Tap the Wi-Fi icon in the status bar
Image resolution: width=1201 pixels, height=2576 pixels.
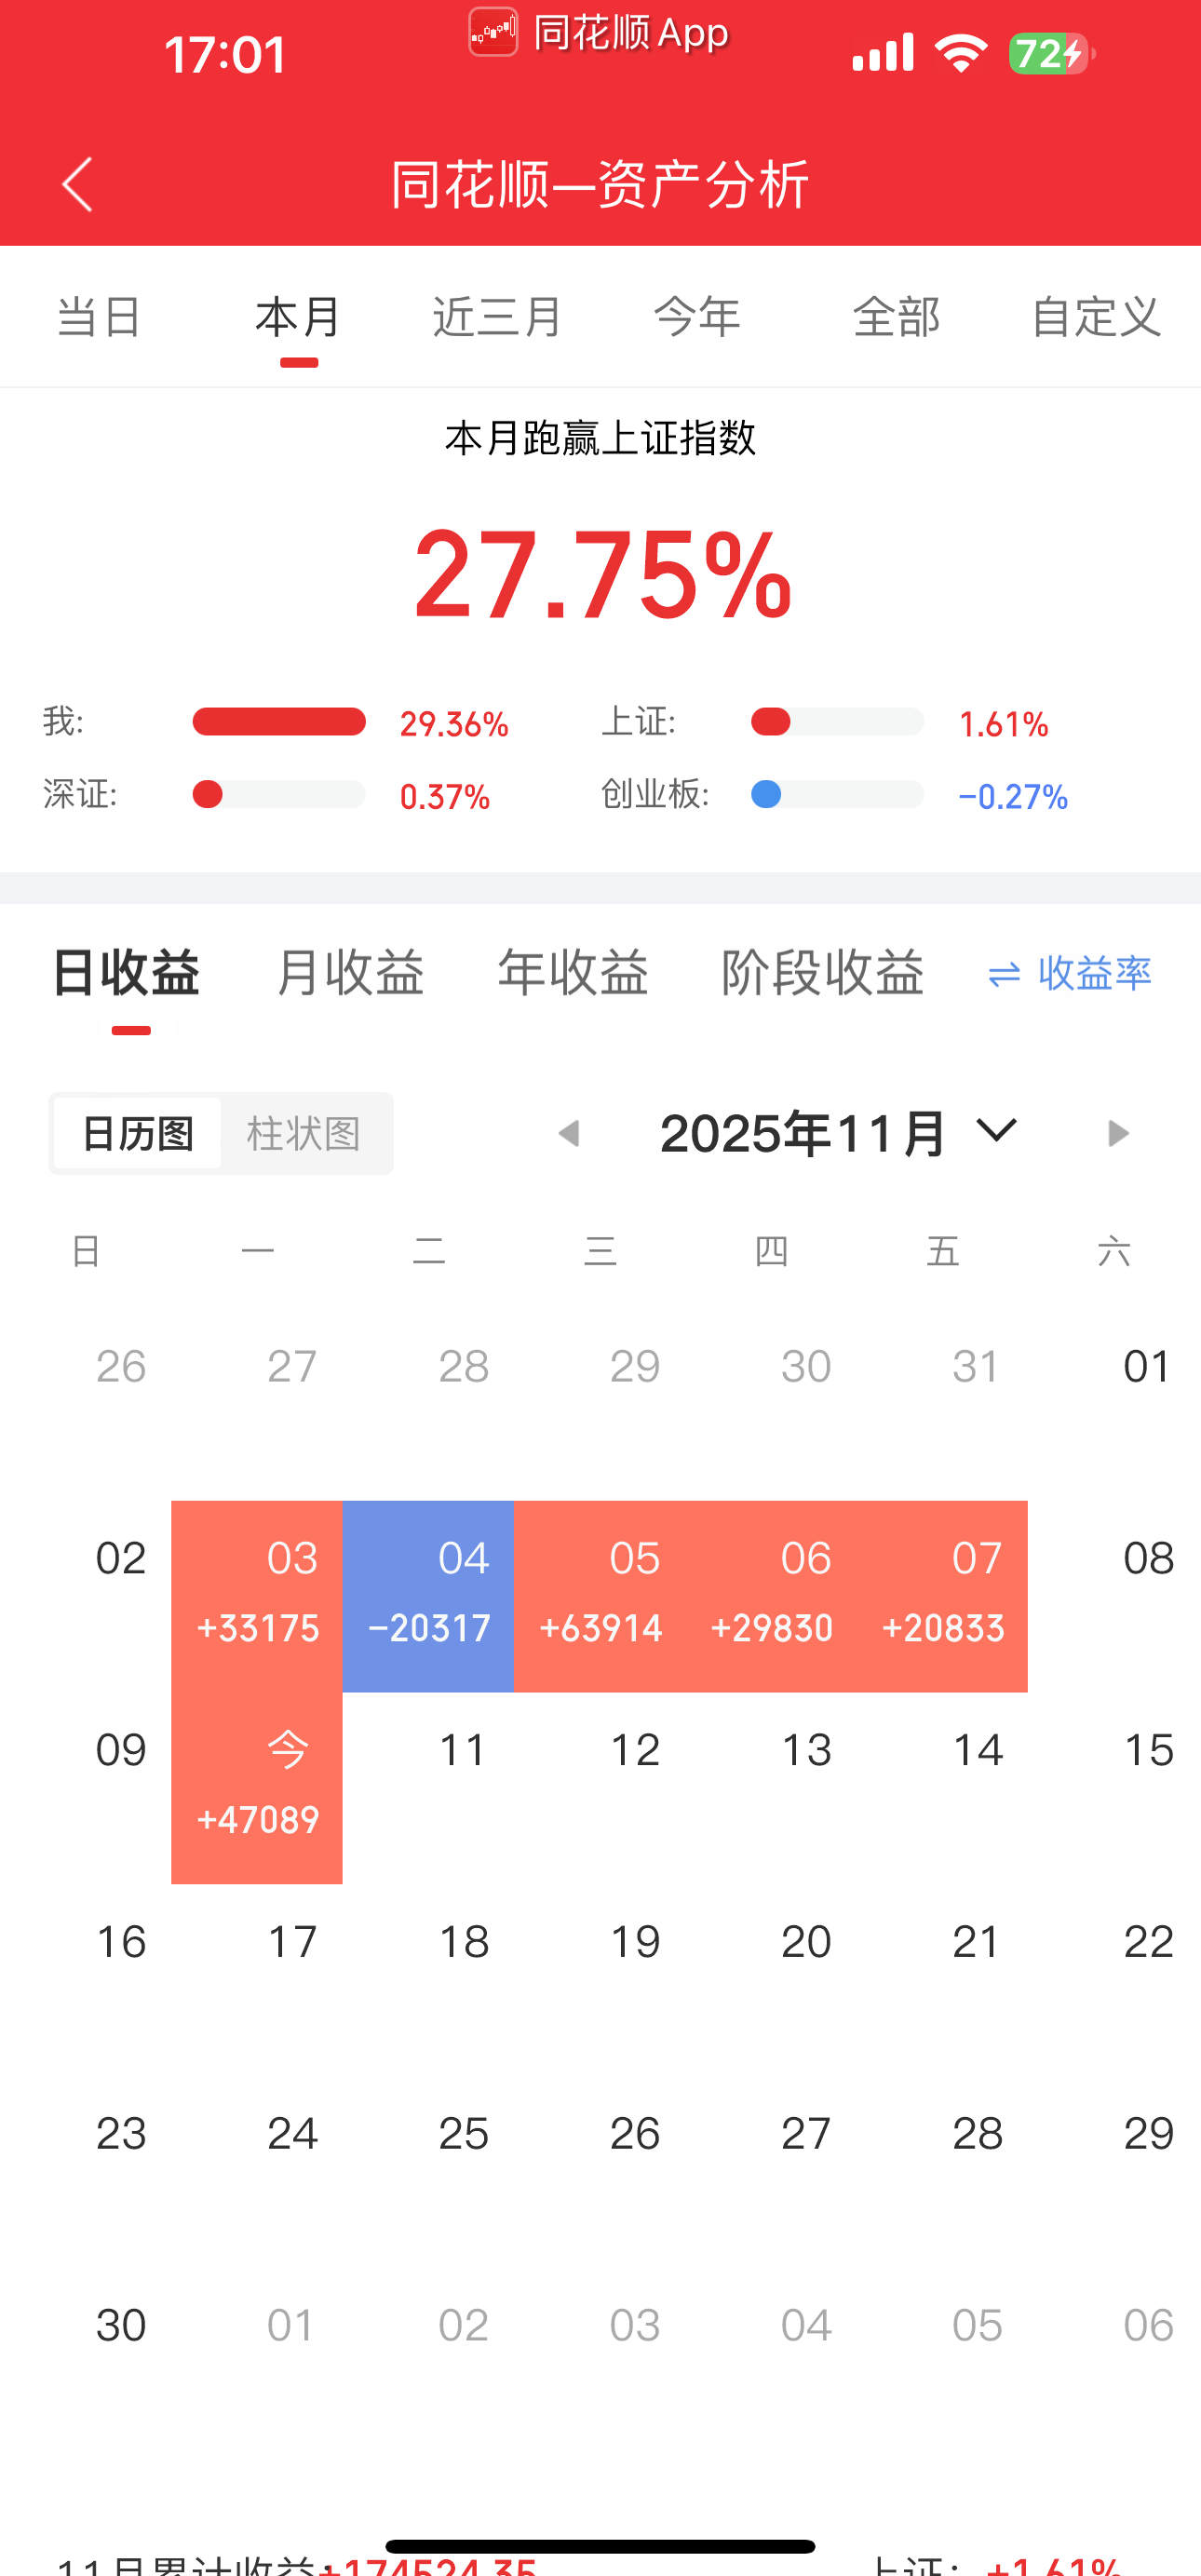click(x=961, y=52)
